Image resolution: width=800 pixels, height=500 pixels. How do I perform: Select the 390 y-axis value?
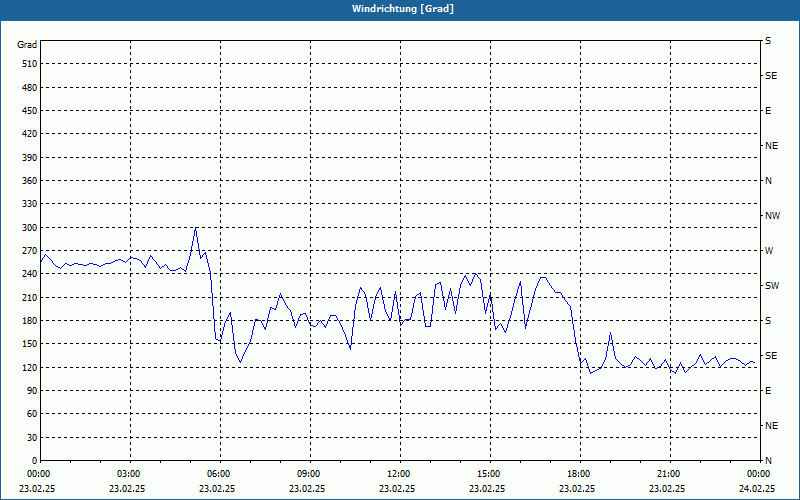coord(30,158)
